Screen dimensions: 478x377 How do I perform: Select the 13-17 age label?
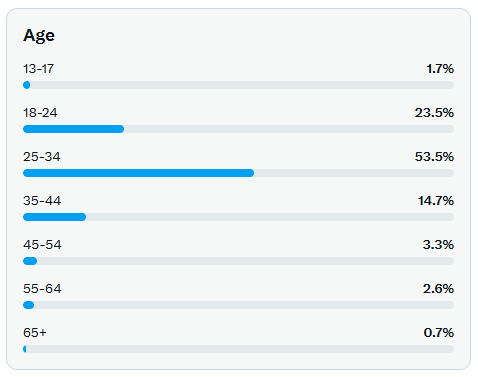click(38, 69)
